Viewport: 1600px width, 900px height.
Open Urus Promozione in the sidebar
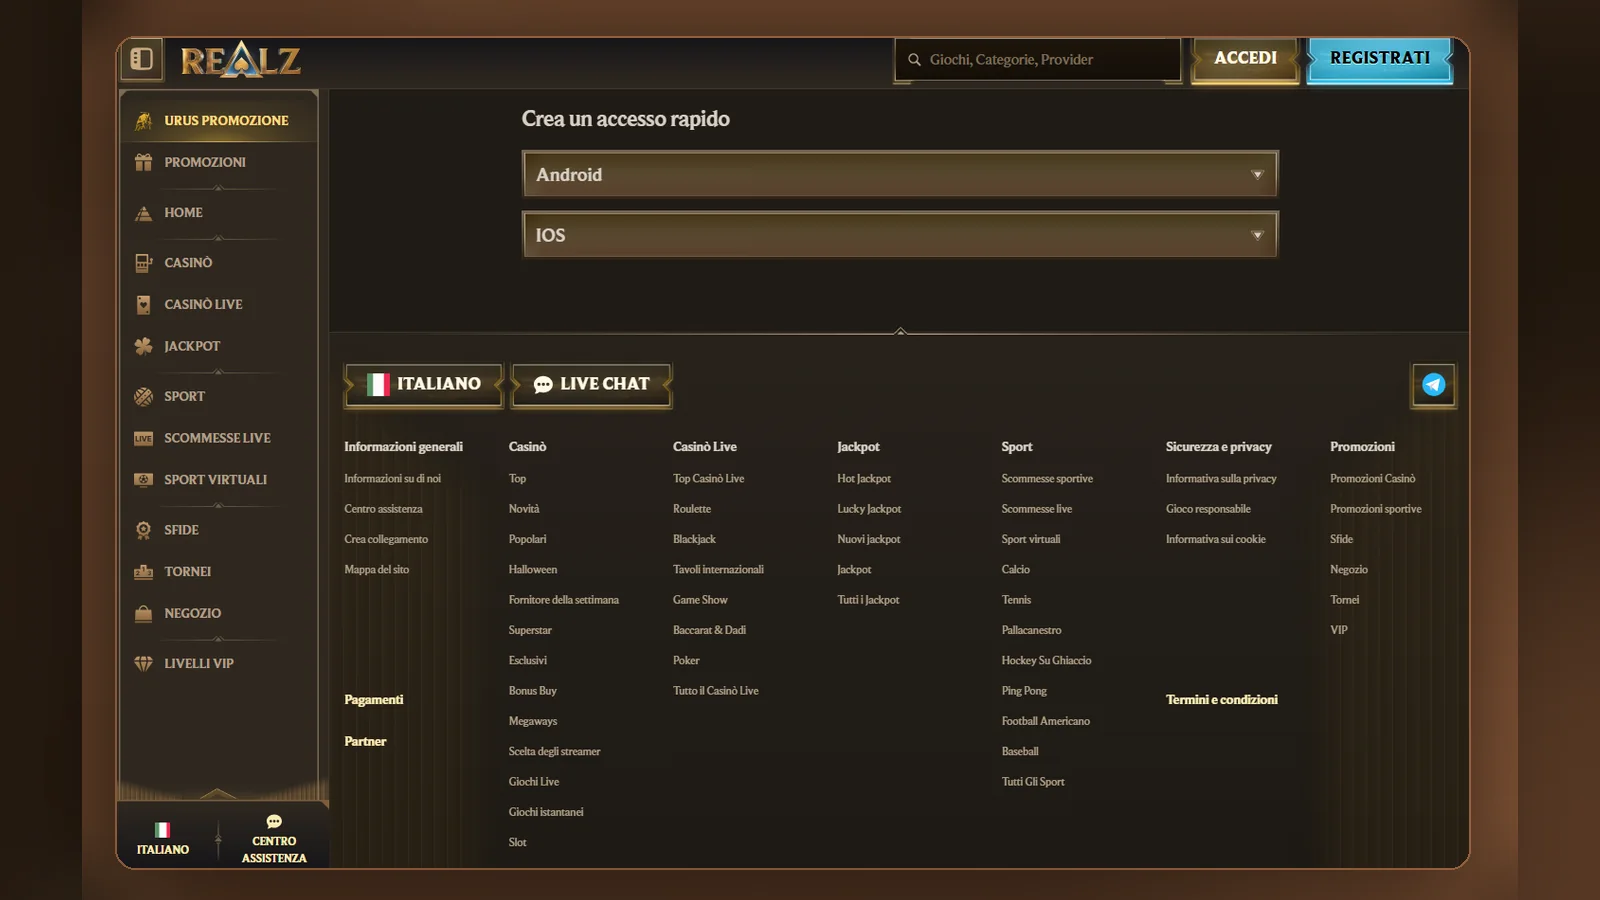click(x=218, y=120)
